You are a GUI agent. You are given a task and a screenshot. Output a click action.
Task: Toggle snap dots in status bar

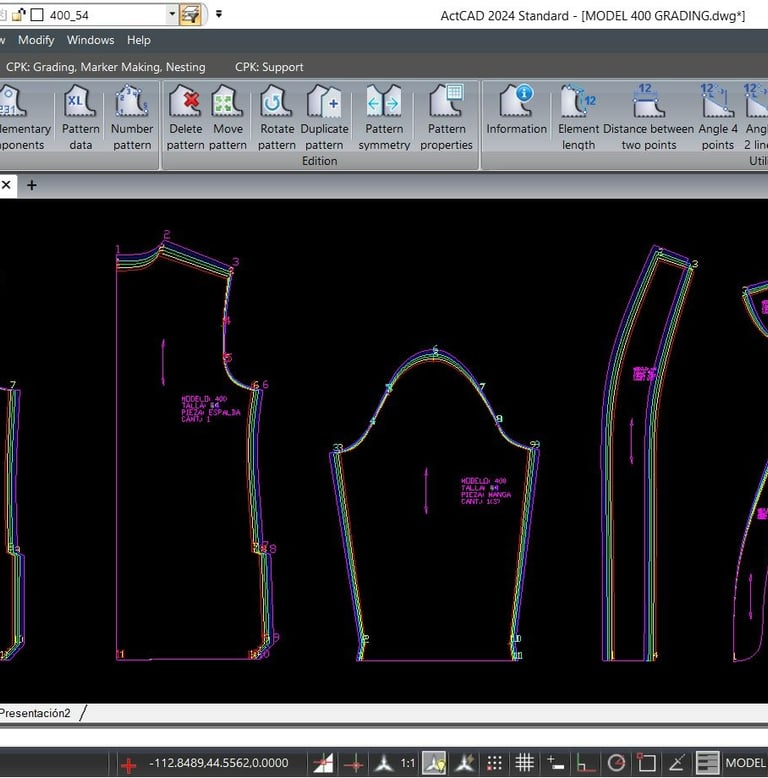[x=494, y=763]
